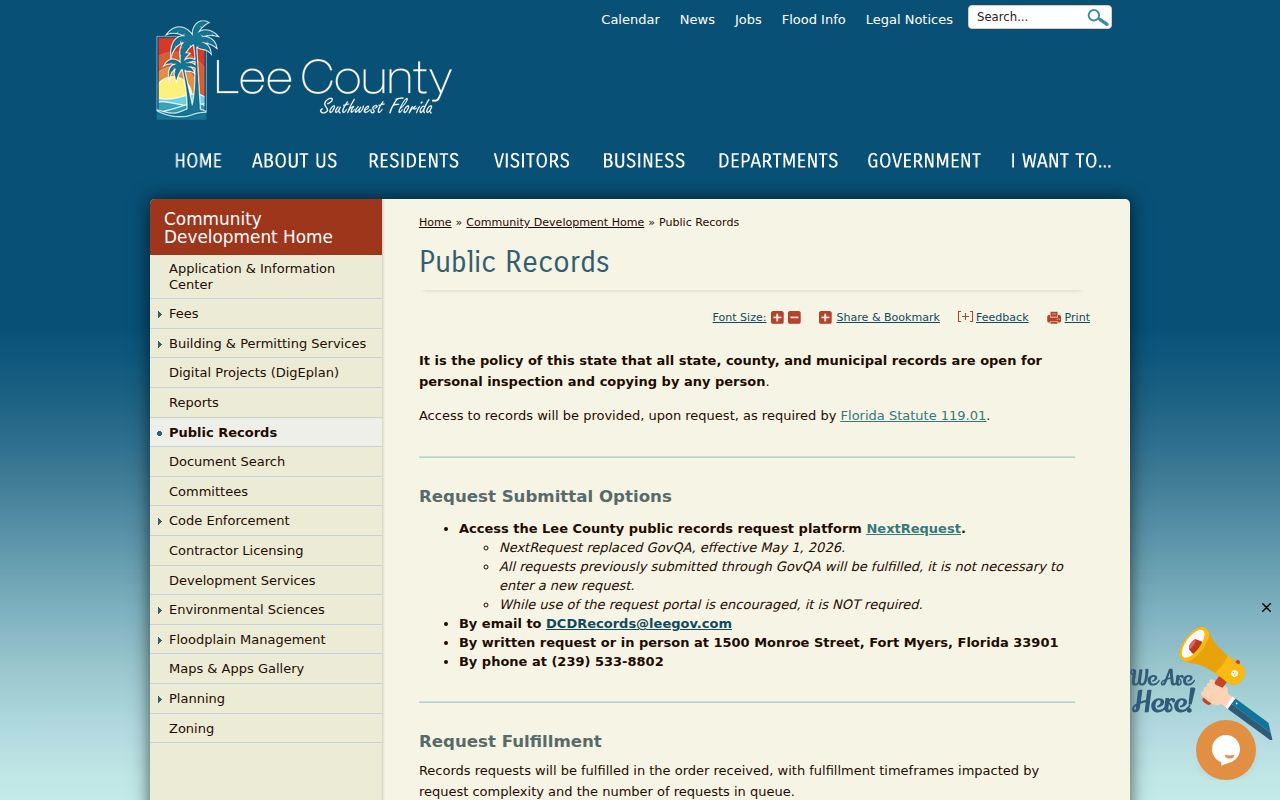This screenshot has height=800, width=1280.
Task: Select Document Search in sidebar
Action: [266, 462]
